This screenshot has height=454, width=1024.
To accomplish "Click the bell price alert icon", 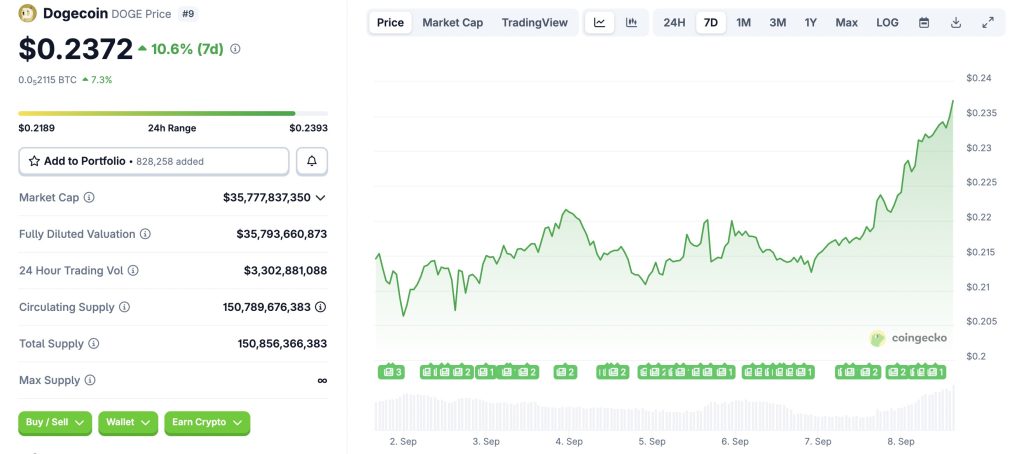I will (x=312, y=161).
